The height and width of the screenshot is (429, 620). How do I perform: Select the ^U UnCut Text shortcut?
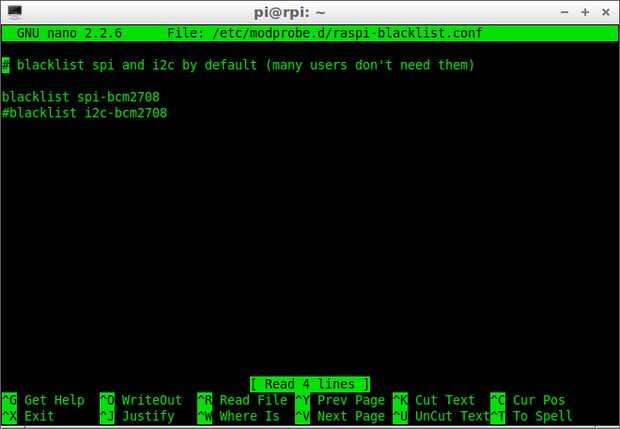[441, 416]
